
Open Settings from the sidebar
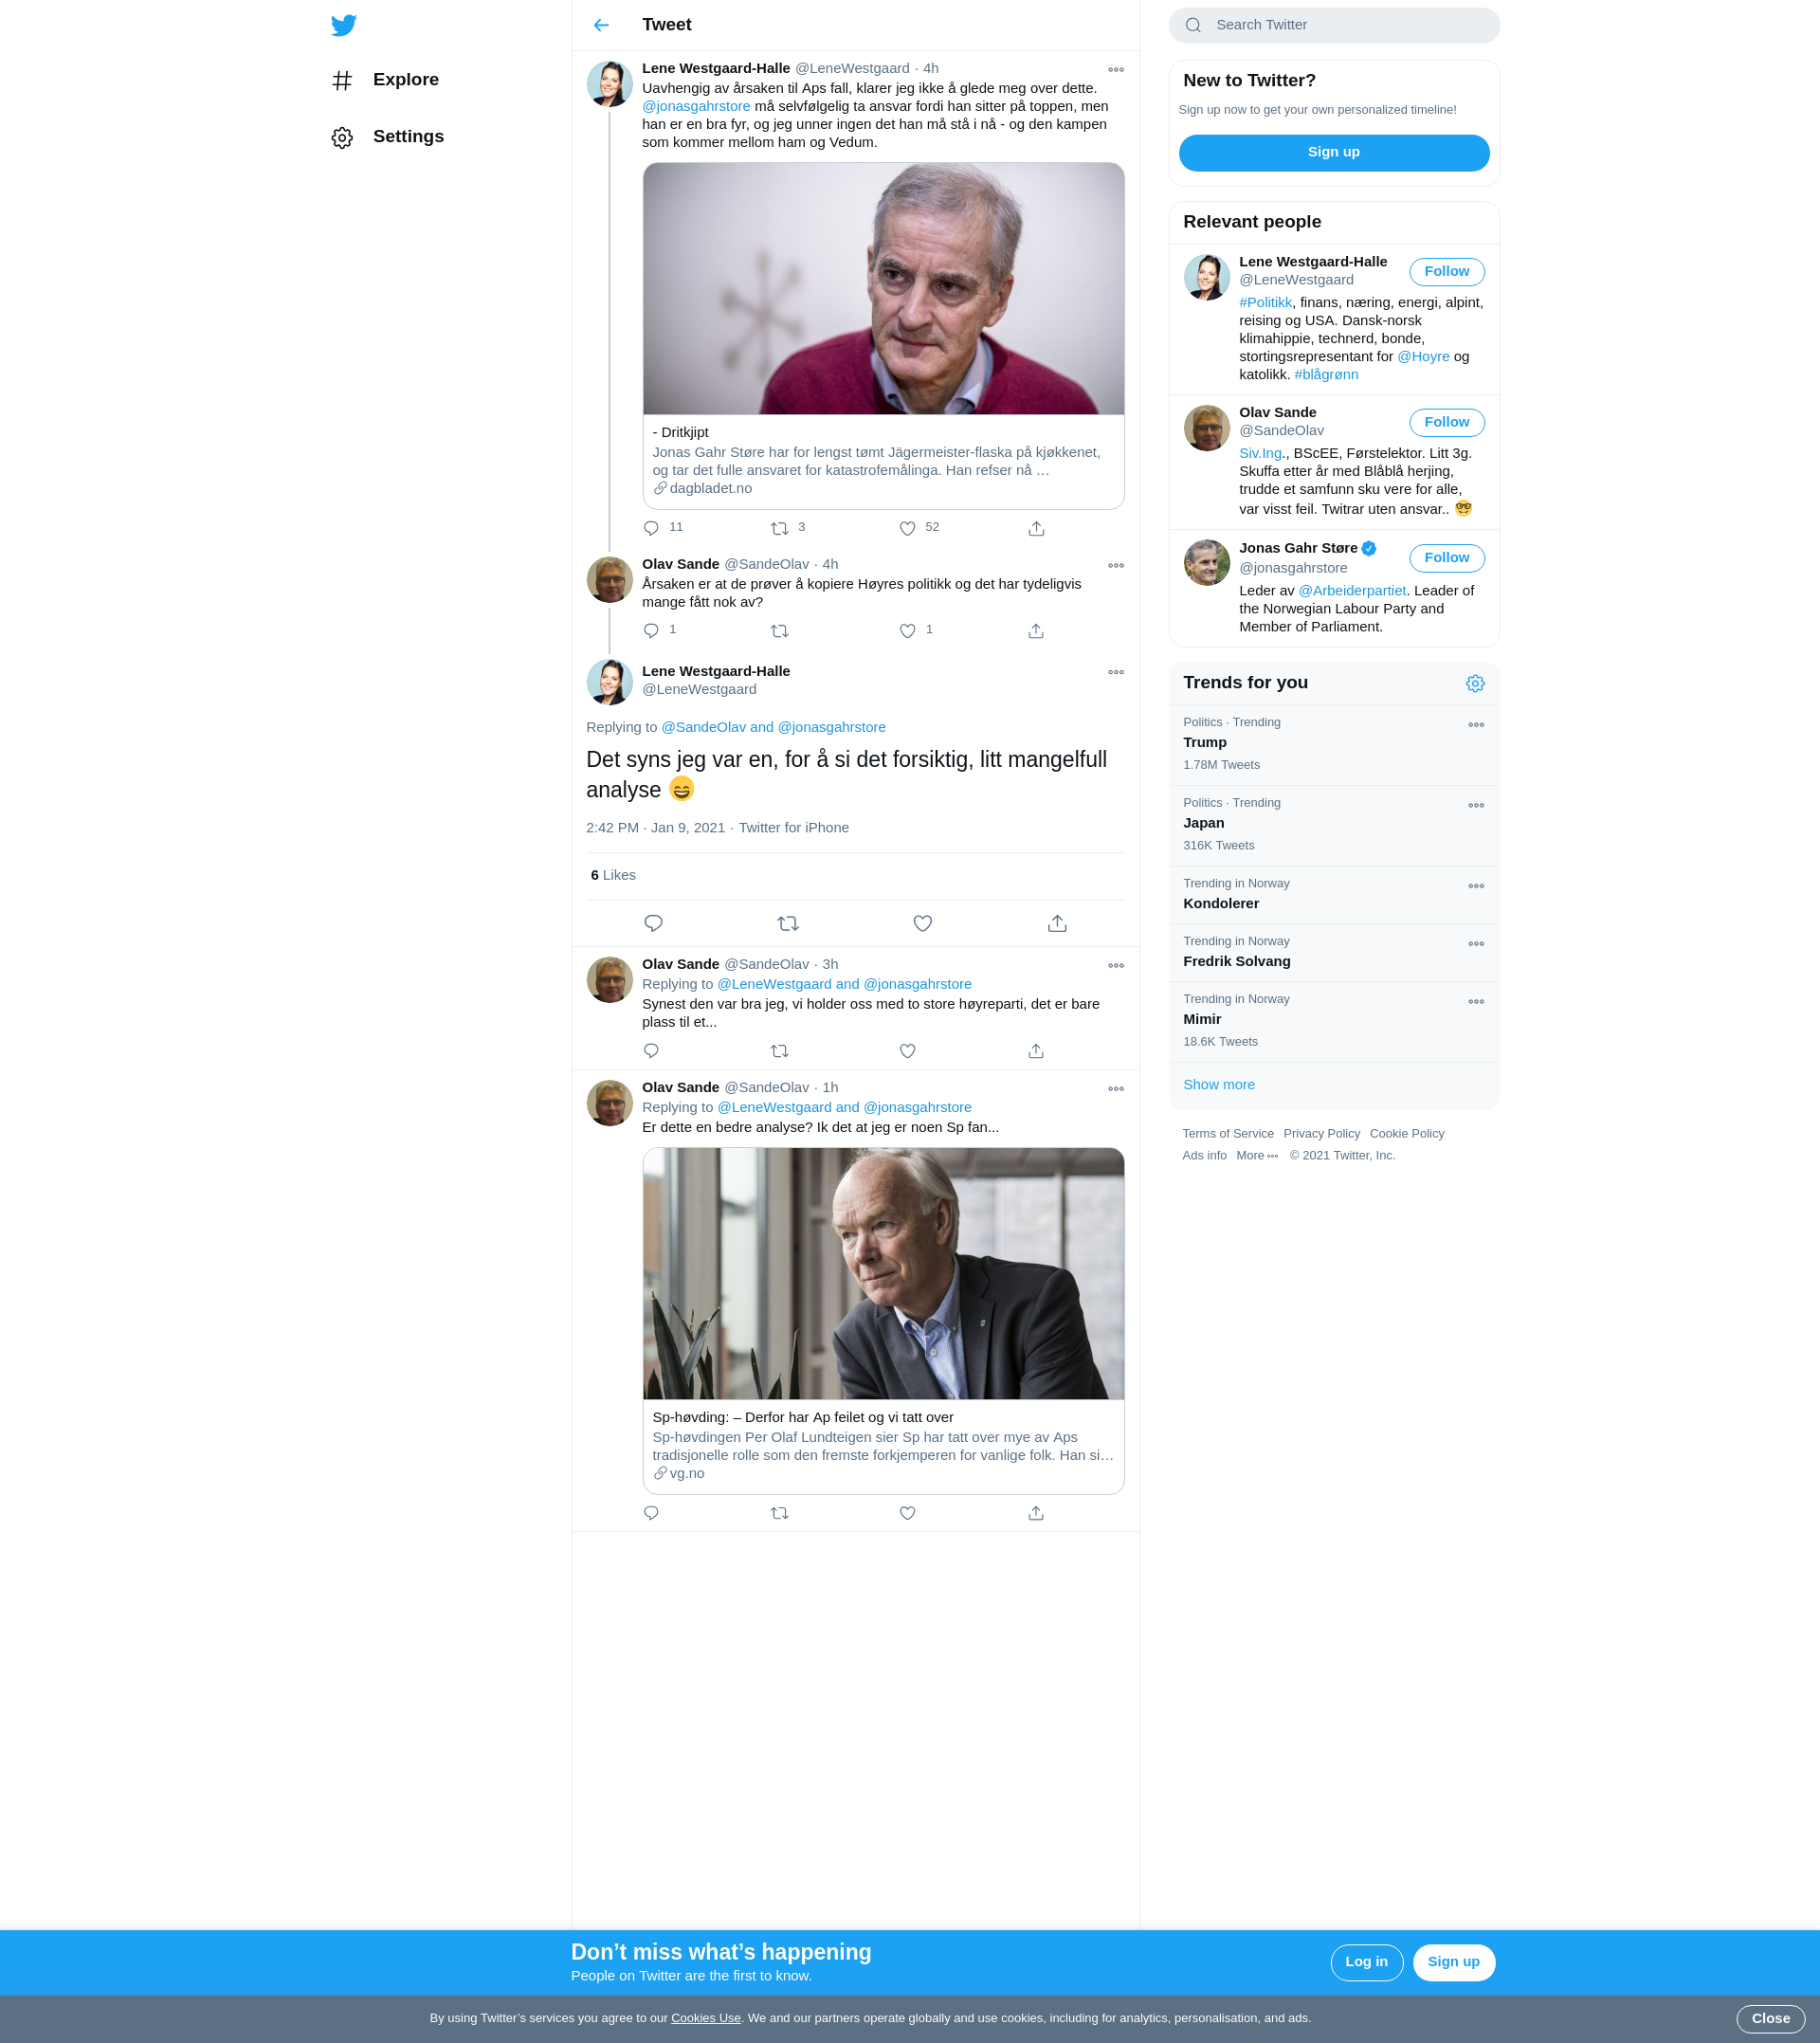pyautogui.click(x=387, y=137)
